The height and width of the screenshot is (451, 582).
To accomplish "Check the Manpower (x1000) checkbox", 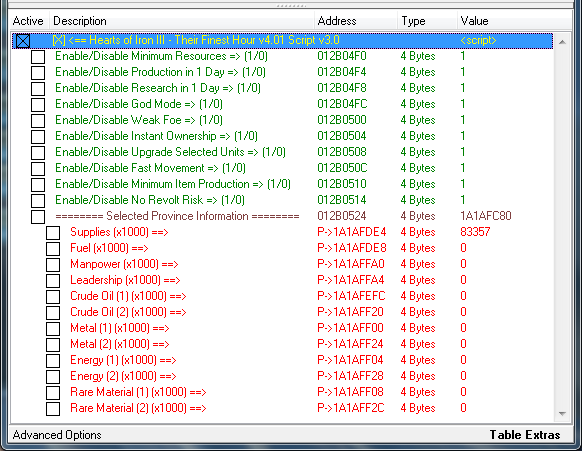I will click(53, 265).
